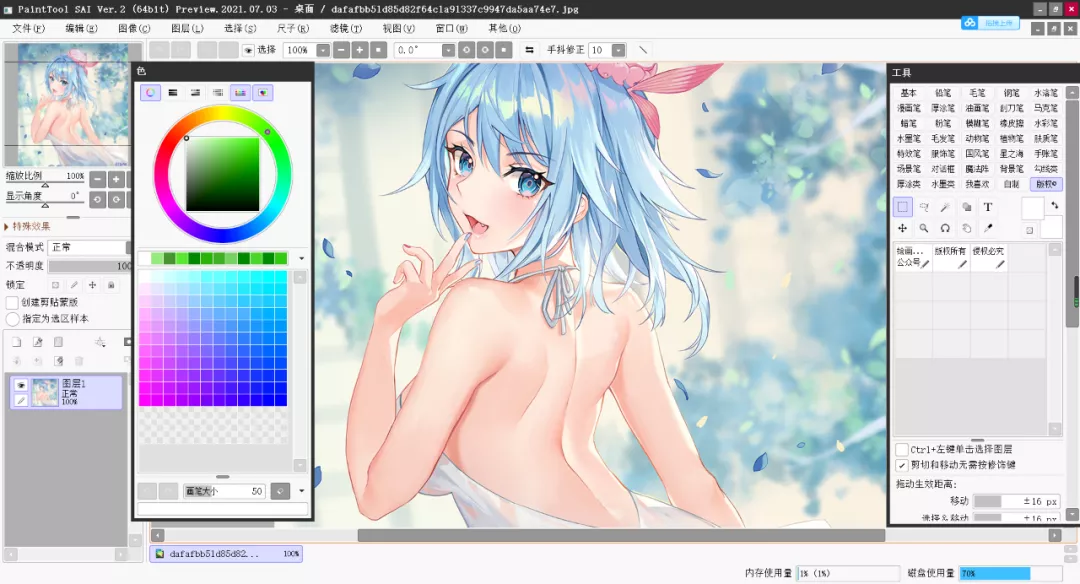Open the 文件 menu
Viewport: 1080px width, 584px height.
pos(28,28)
